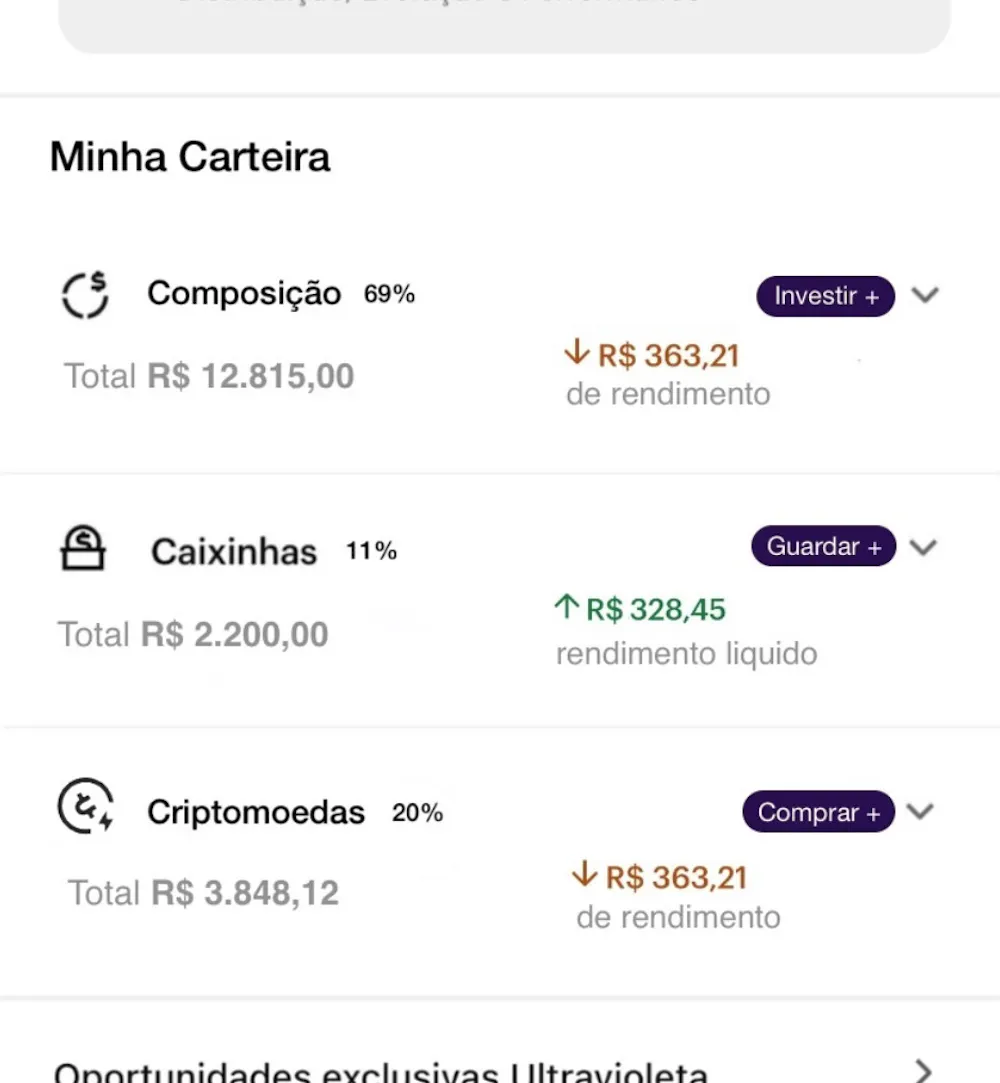Expand the Criptomoedas section chevron
The width and height of the screenshot is (1000, 1083).
point(920,811)
